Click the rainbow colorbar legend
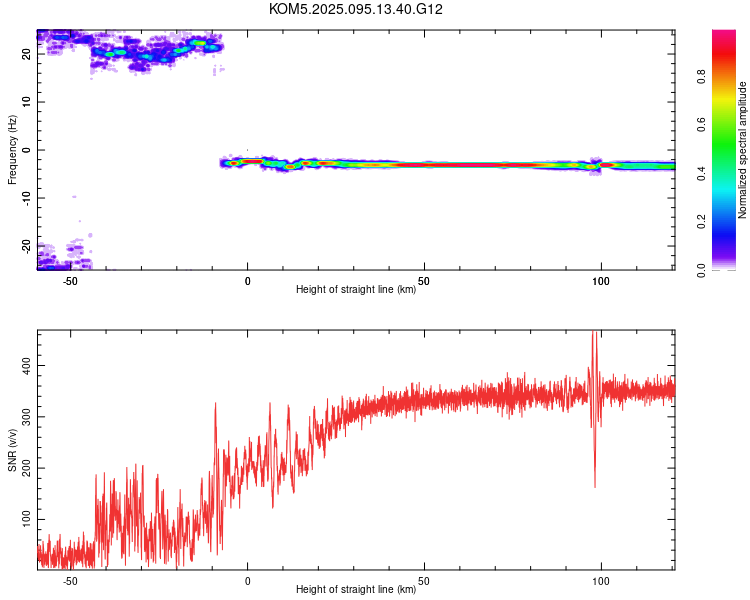This screenshot has width=750, height=600. (724, 150)
